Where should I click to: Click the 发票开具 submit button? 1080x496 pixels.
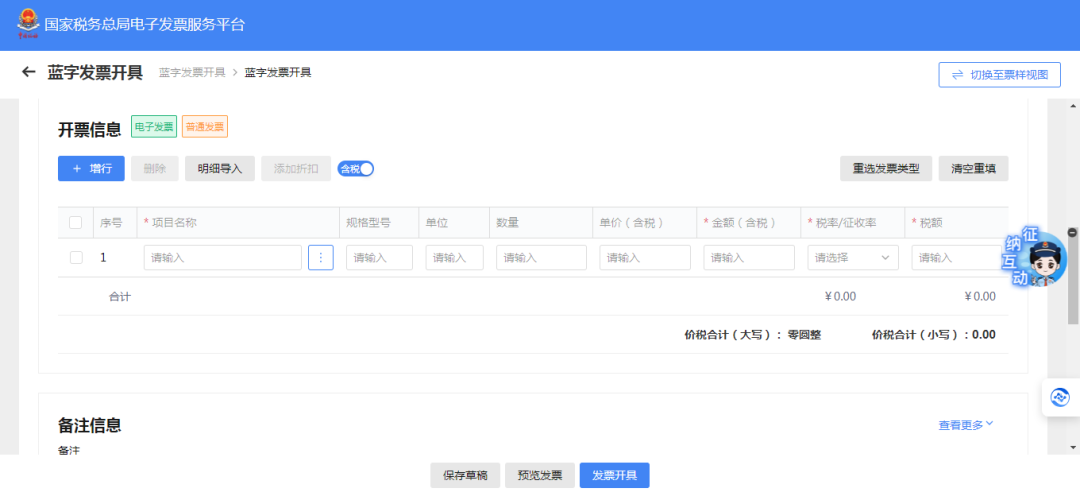tap(614, 476)
